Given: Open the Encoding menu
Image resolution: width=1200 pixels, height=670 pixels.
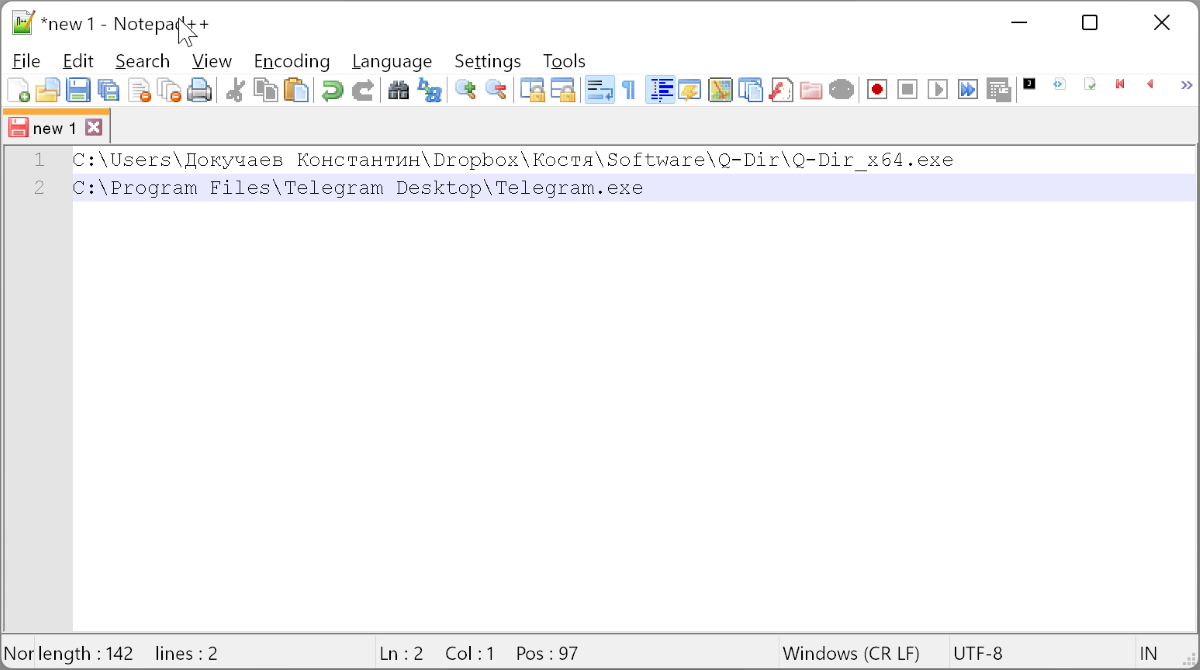Looking at the screenshot, I should click(292, 61).
